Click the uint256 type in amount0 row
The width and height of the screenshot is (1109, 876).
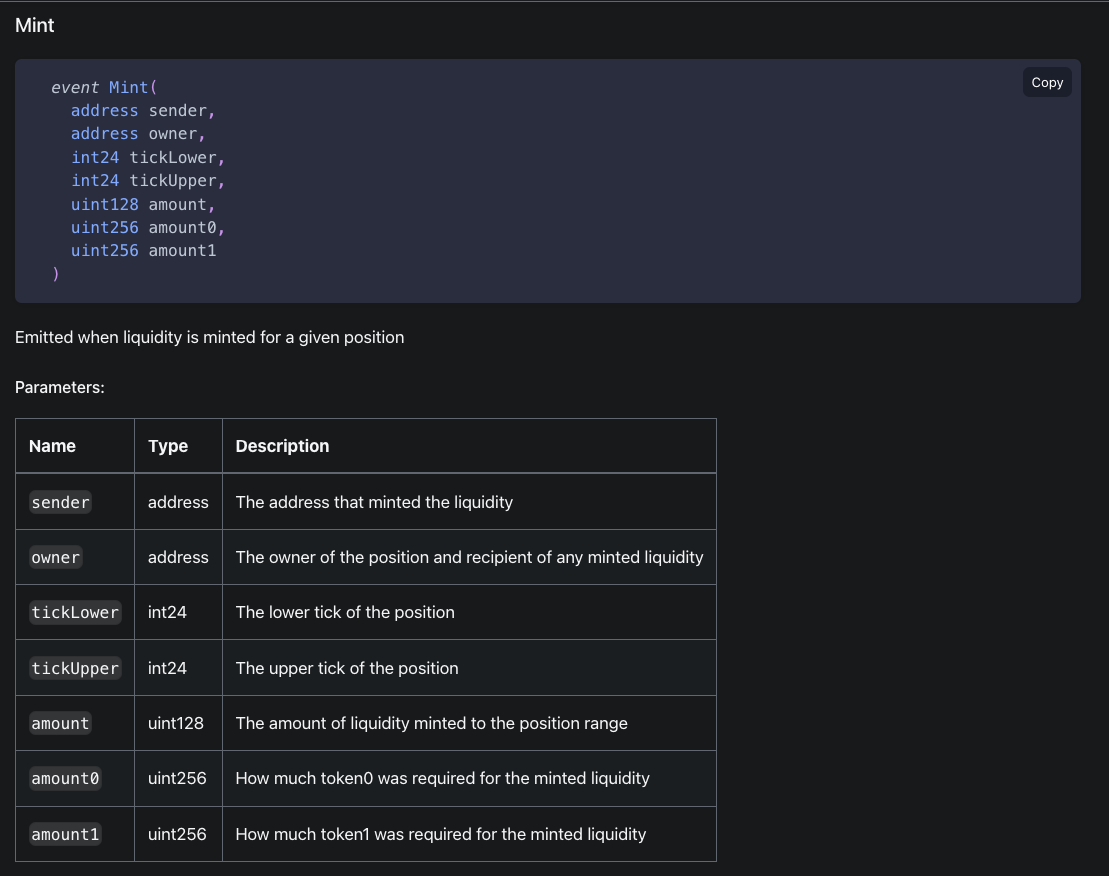177,778
